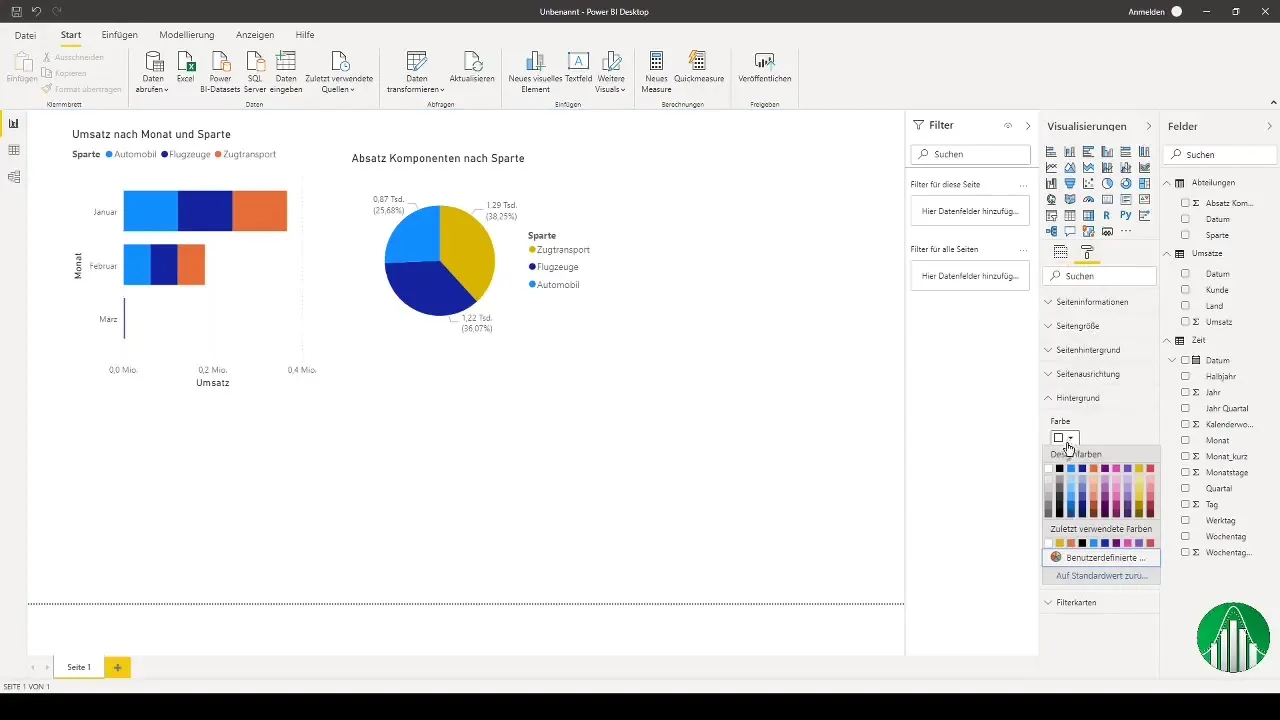This screenshot has height=720, width=1280.
Task: Import data via the Excel icon
Action: pyautogui.click(x=186, y=61)
